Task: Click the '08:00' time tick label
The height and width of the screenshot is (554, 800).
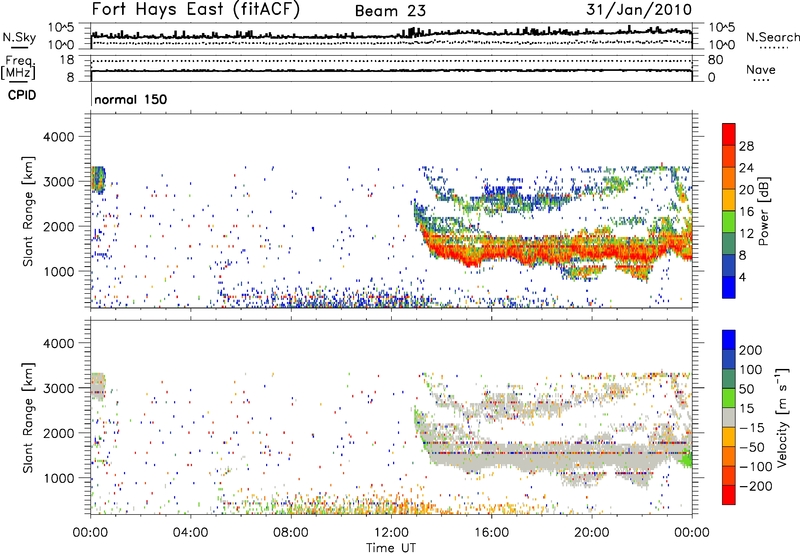Action: [291, 533]
